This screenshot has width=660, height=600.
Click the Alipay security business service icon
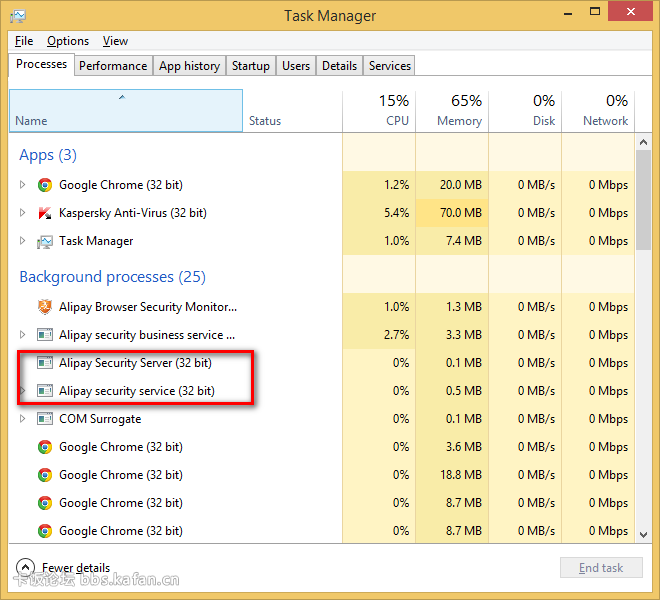tap(45, 335)
